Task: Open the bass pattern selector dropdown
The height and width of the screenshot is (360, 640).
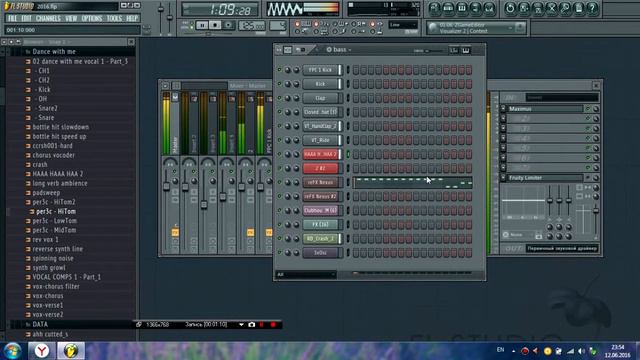Action: click(x=339, y=50)
